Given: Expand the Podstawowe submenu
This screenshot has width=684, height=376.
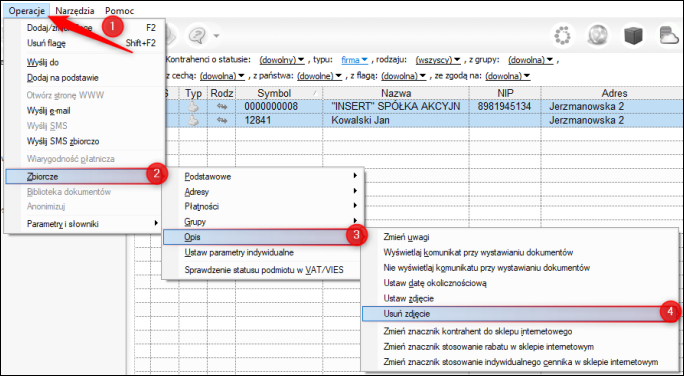Looking at the screenshot, I should click(262, 176).
